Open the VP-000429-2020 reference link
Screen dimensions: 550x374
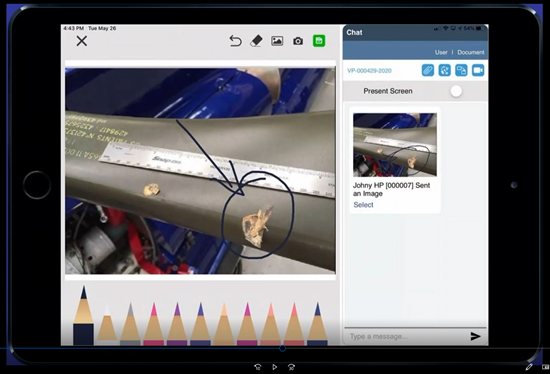tap(369, 71)
